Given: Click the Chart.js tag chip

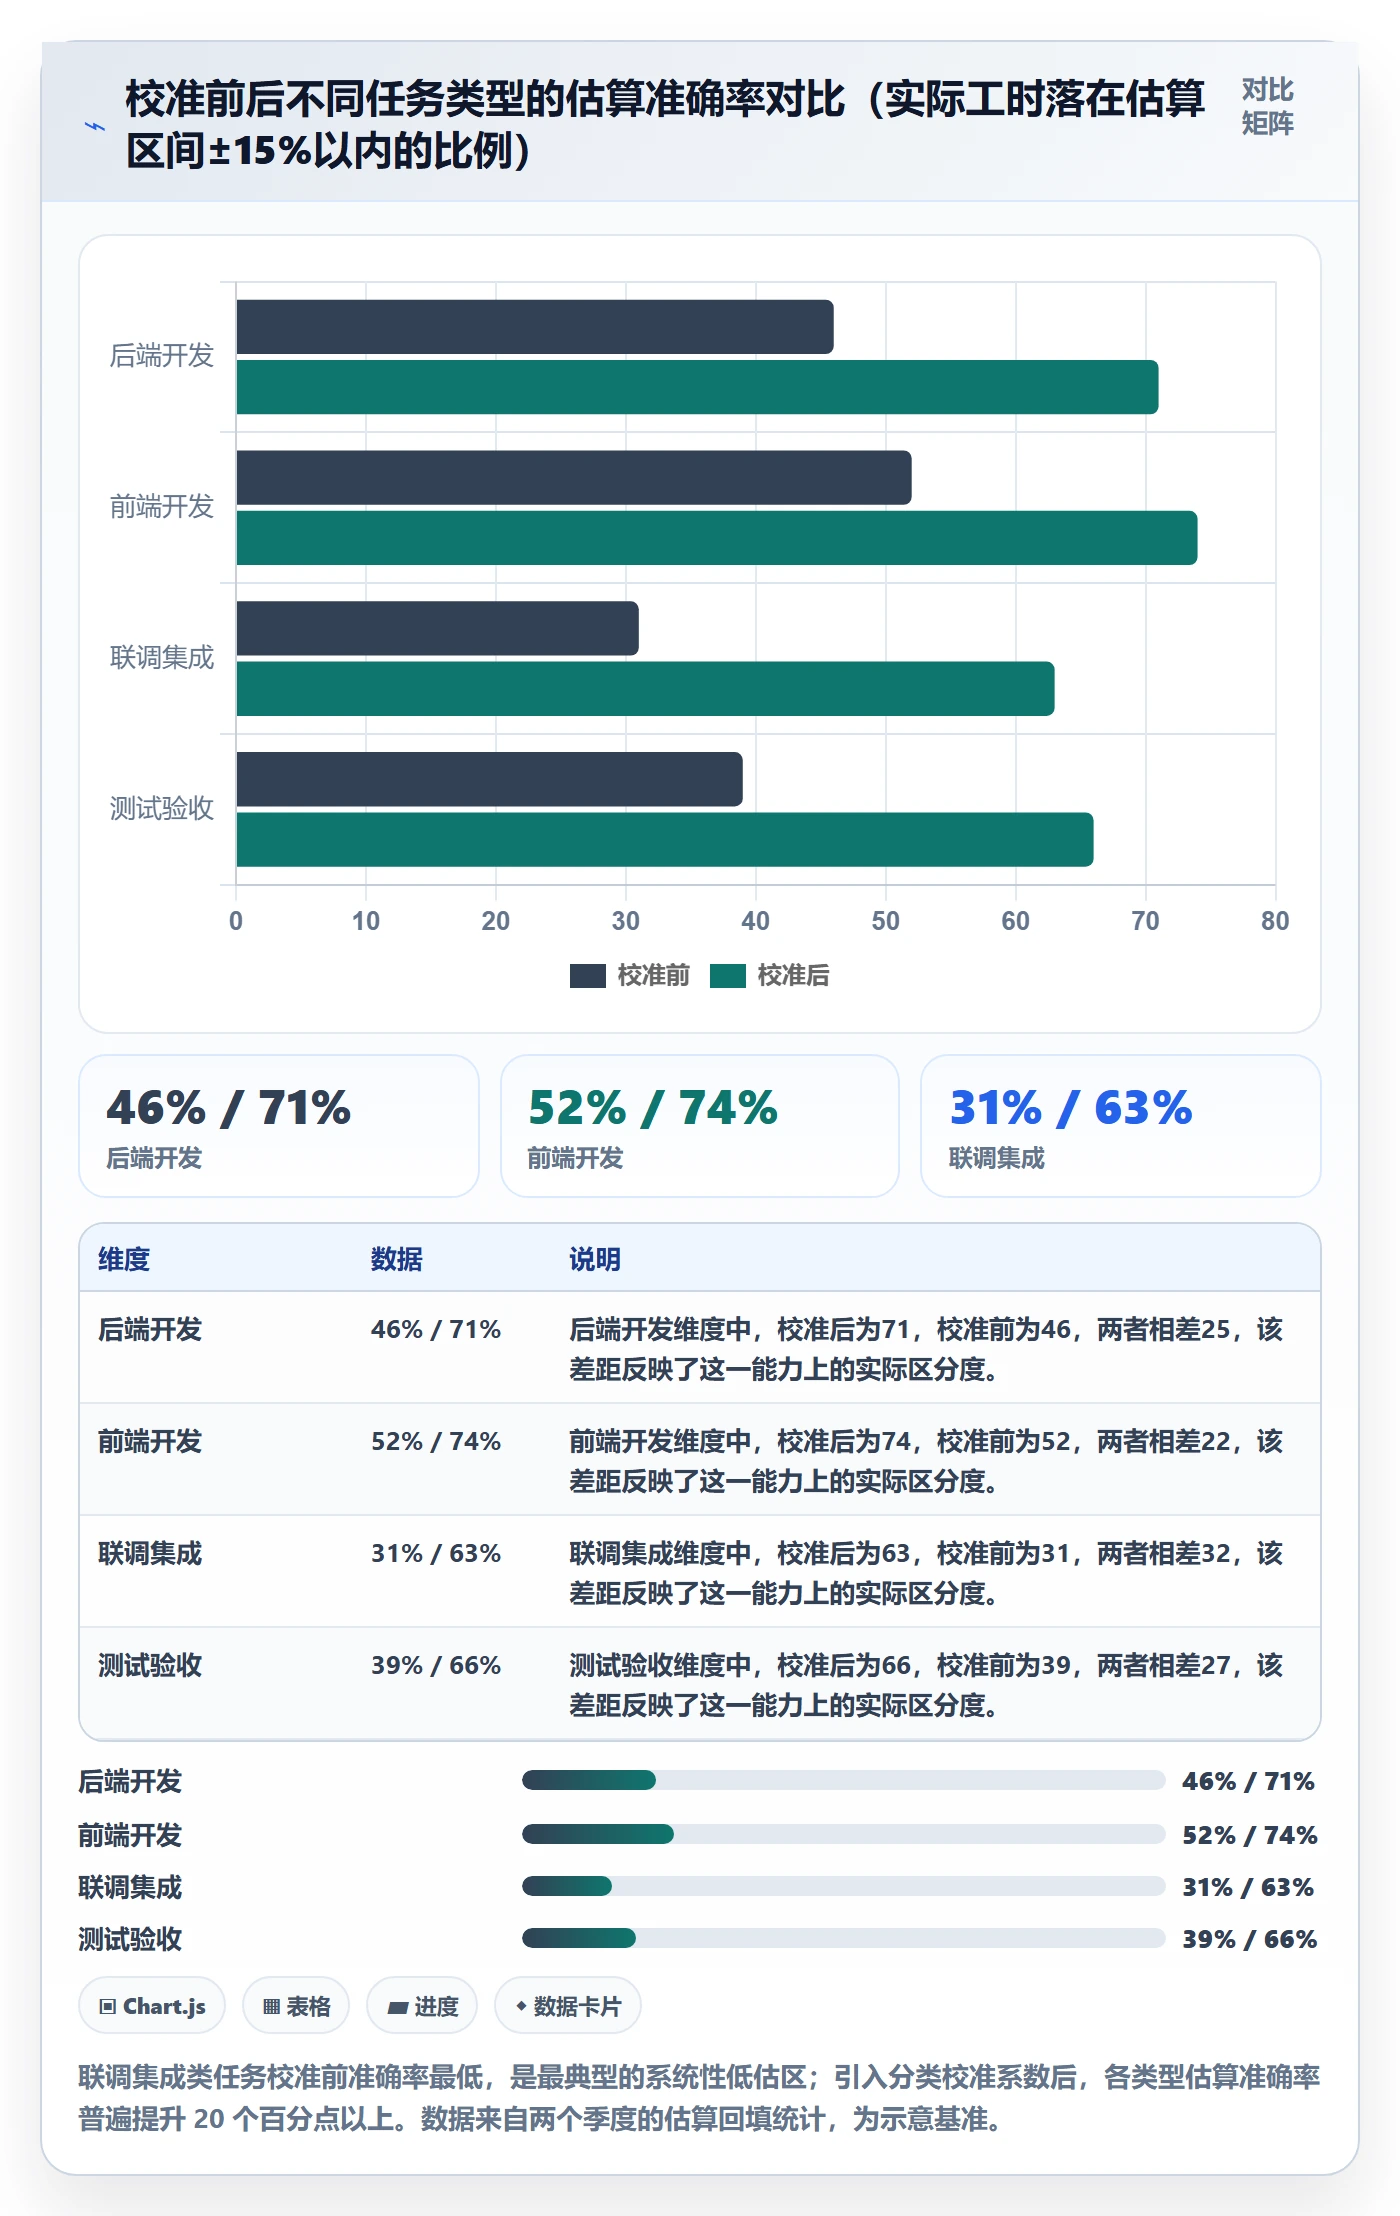Looking at the screenshot, I should pos(152,2006).
